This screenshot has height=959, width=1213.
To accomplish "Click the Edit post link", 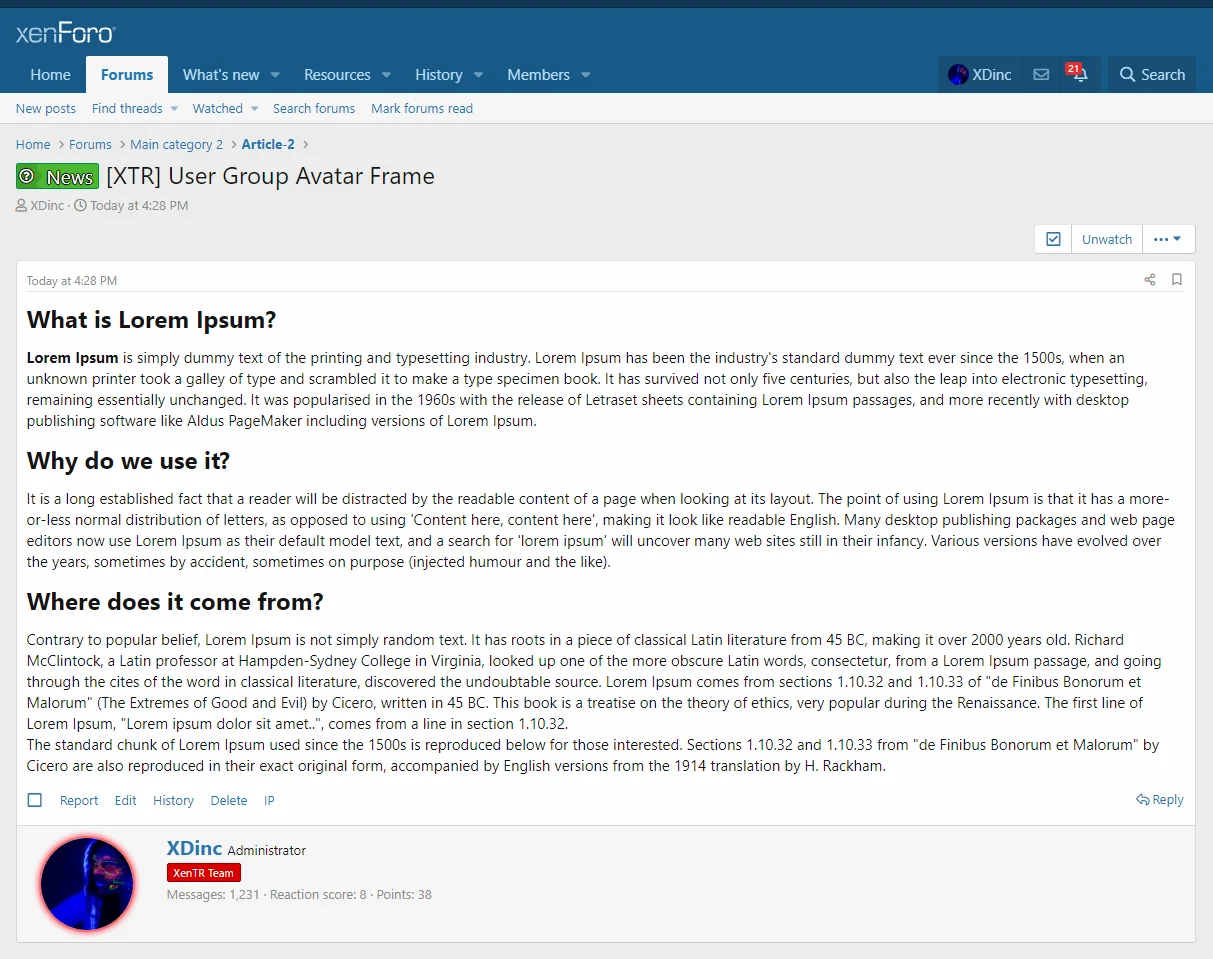I will tap(125, 800).
